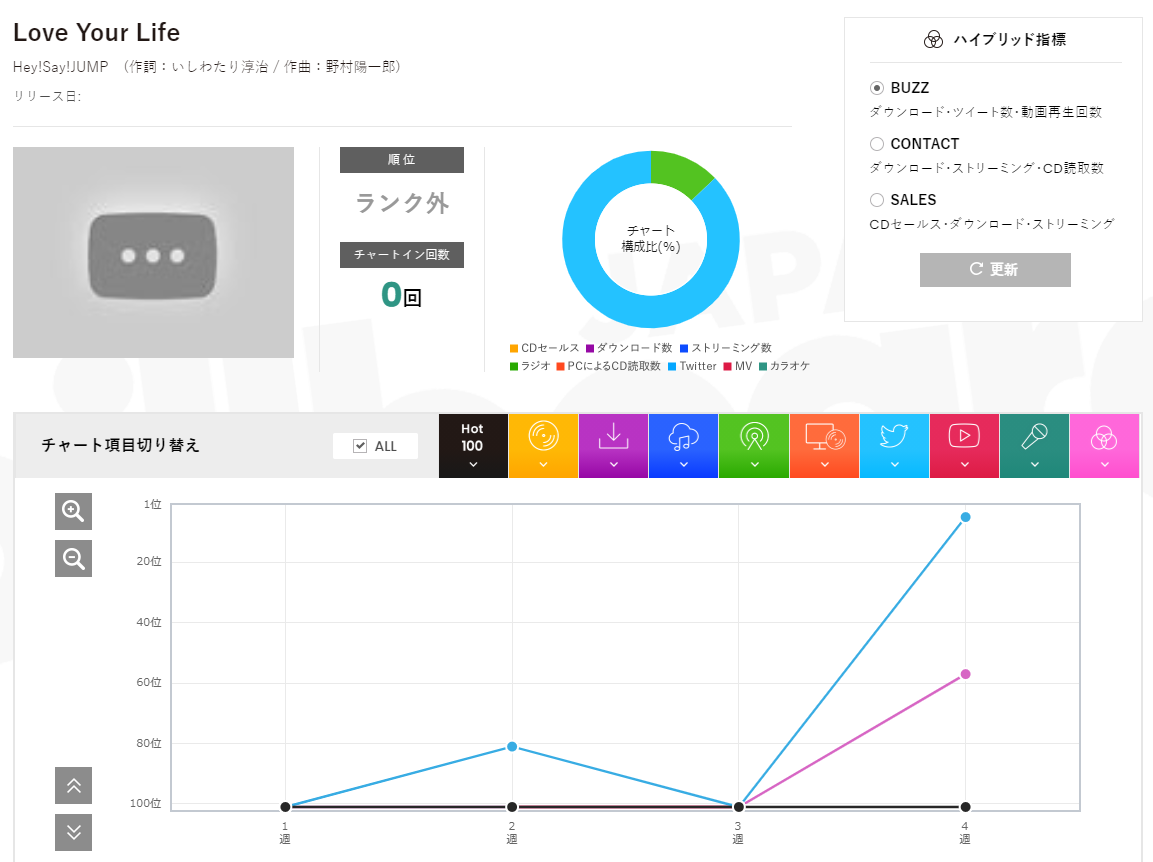Click the CDセールス legend swatch
Screen dimensions: 1153x862
pos(513,348)
